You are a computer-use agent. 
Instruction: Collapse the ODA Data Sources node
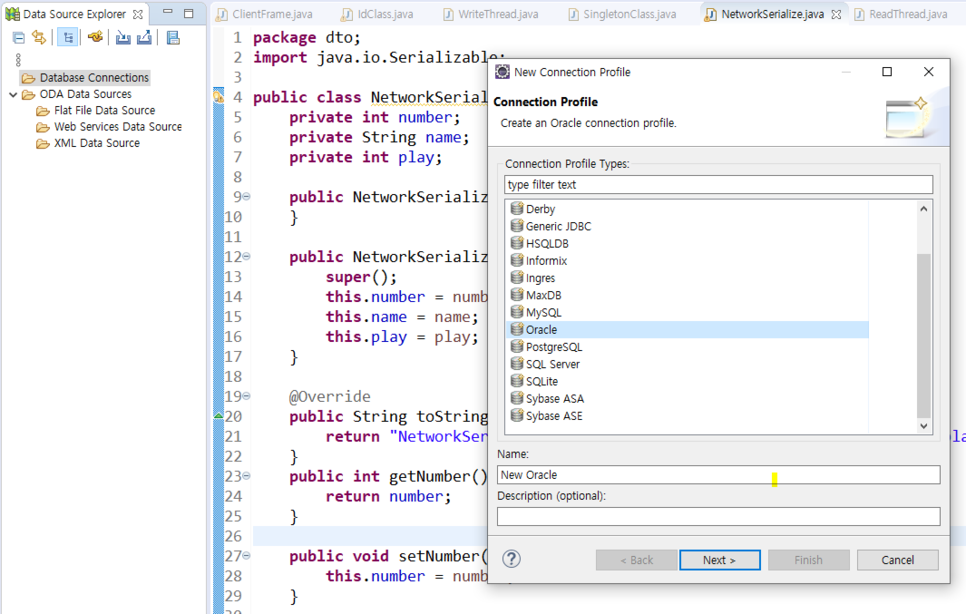click(13, 95)
